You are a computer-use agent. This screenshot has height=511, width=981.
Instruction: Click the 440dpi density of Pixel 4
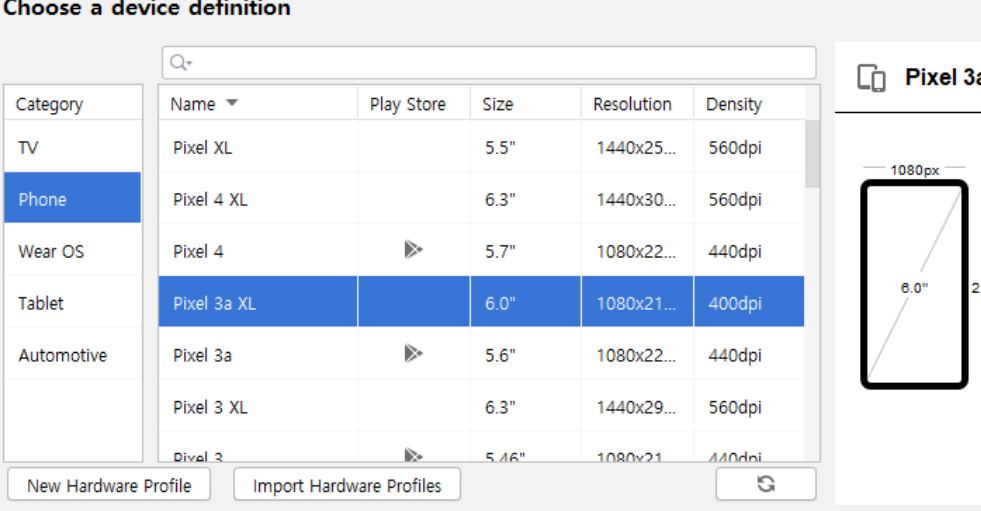(750, 251)
